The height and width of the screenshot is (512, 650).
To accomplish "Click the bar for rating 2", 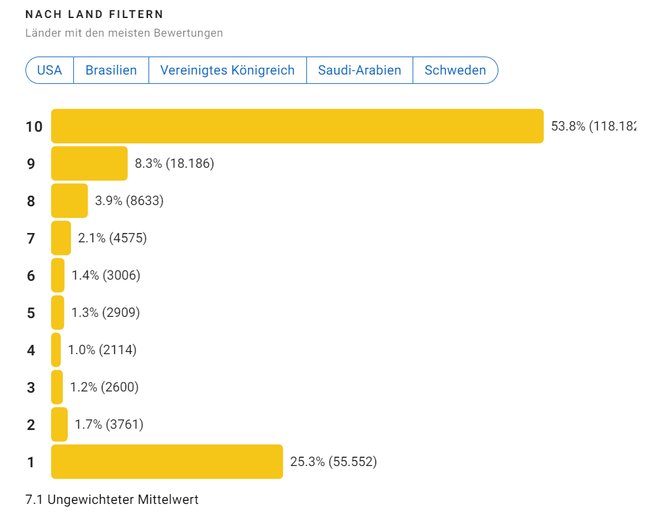I will 59,424.
